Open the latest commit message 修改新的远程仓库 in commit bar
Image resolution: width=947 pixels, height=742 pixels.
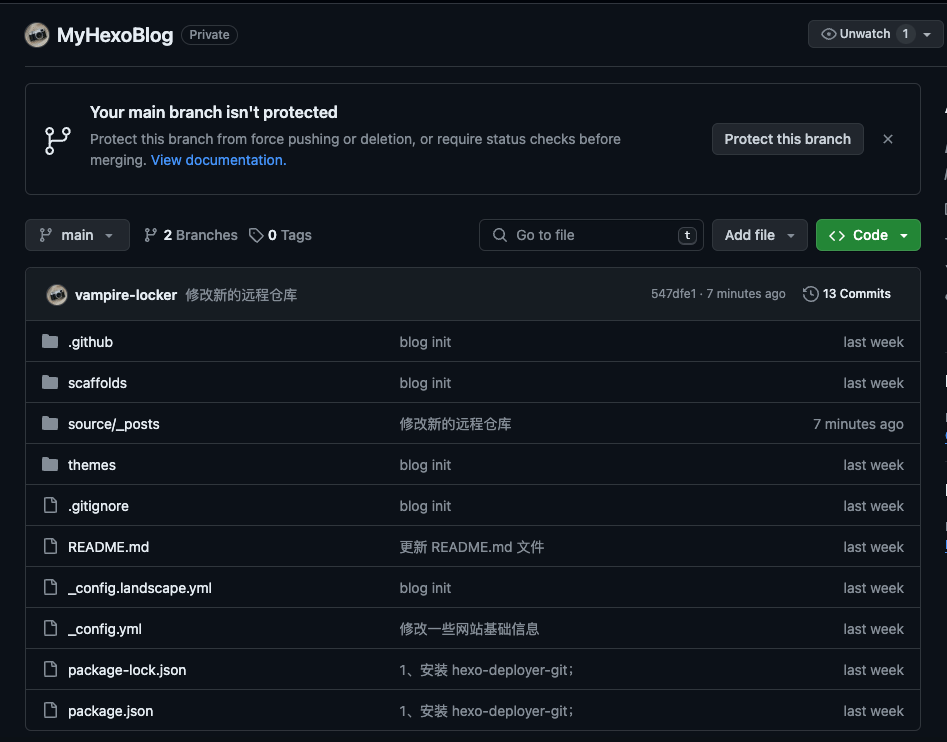[x=241, y=295]
